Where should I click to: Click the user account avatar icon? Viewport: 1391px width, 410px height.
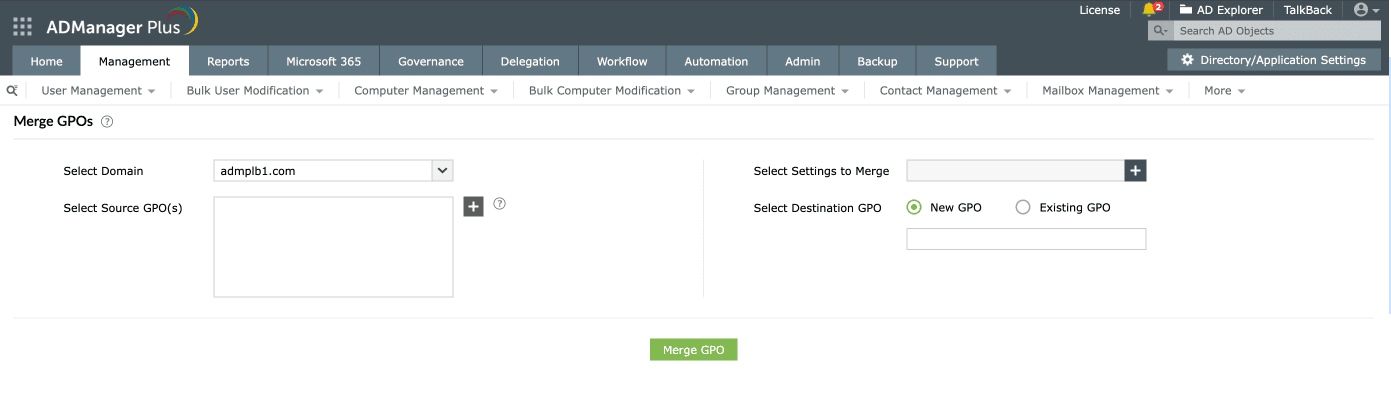click(1360, 10)
